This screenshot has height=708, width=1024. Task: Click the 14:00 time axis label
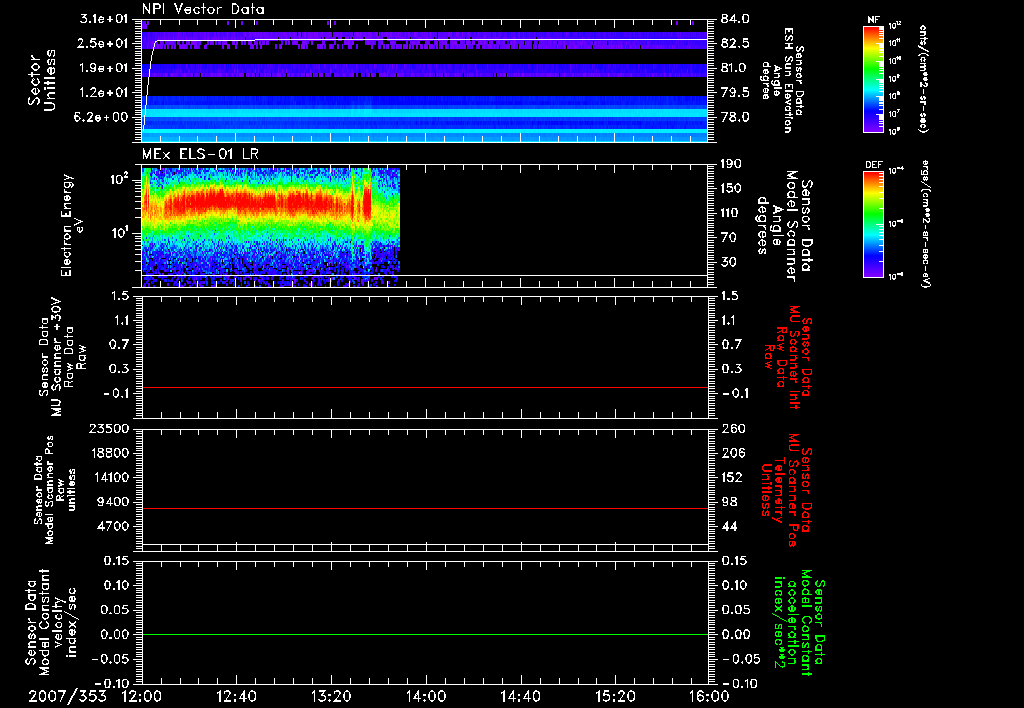pyautogui.click(x=426, y=696)
